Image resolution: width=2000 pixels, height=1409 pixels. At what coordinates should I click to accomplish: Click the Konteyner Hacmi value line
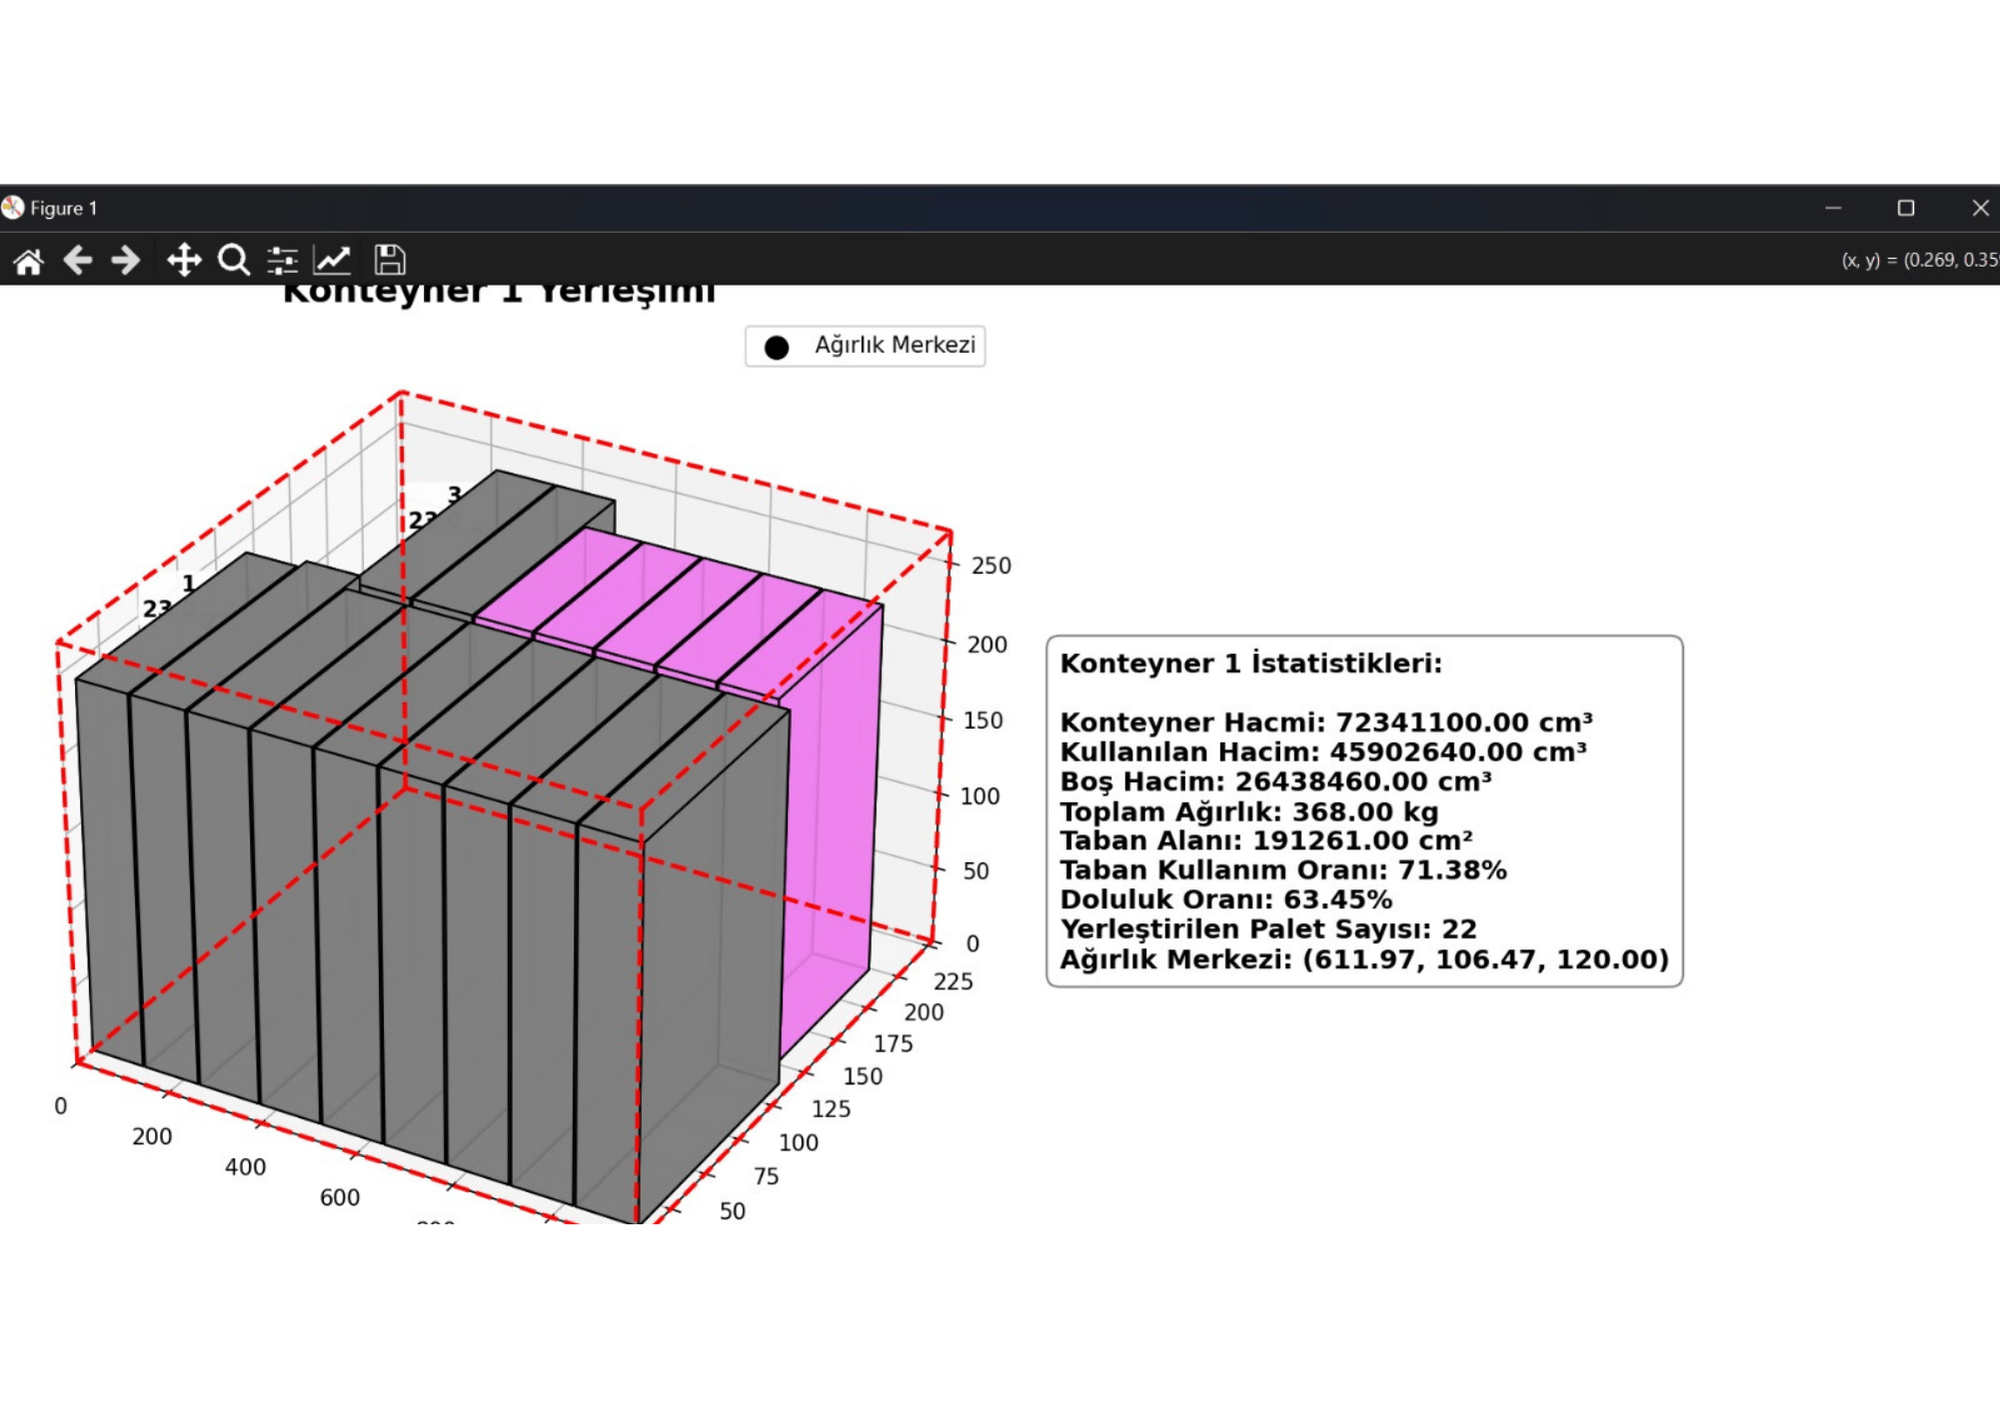click(x=1326, y=722)
